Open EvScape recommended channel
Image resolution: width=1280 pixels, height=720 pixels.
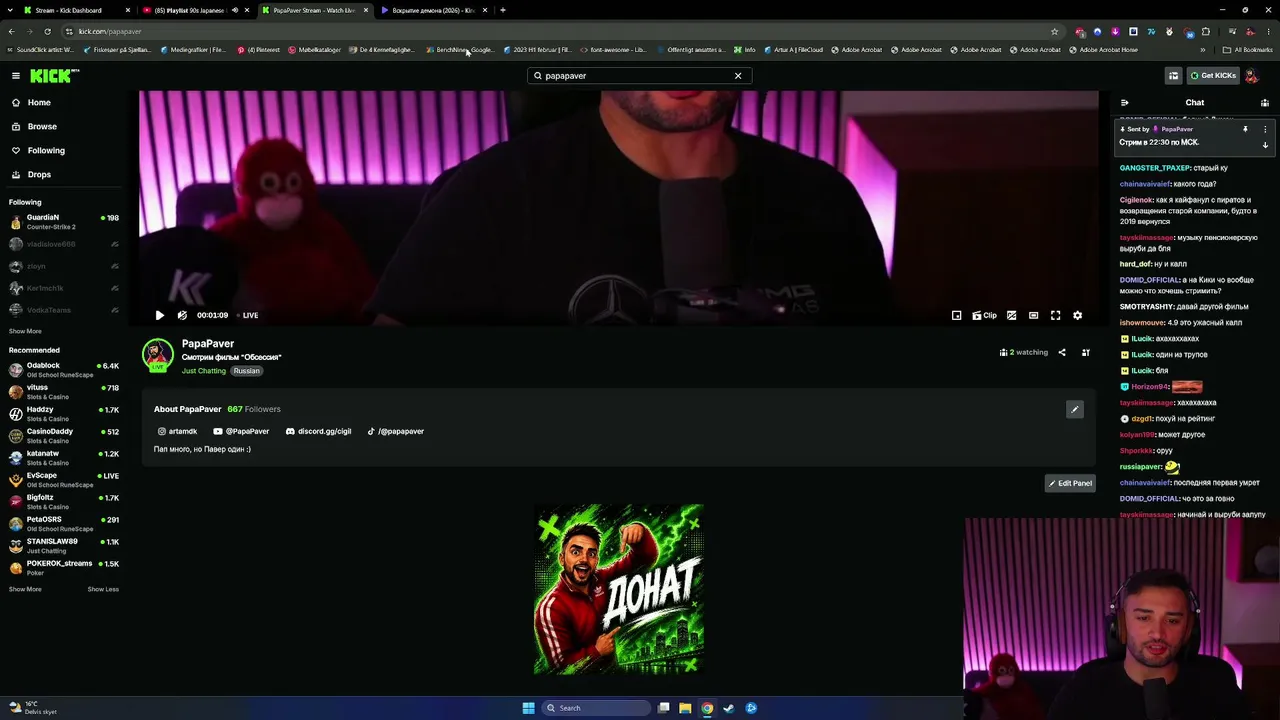click(63, 479)
